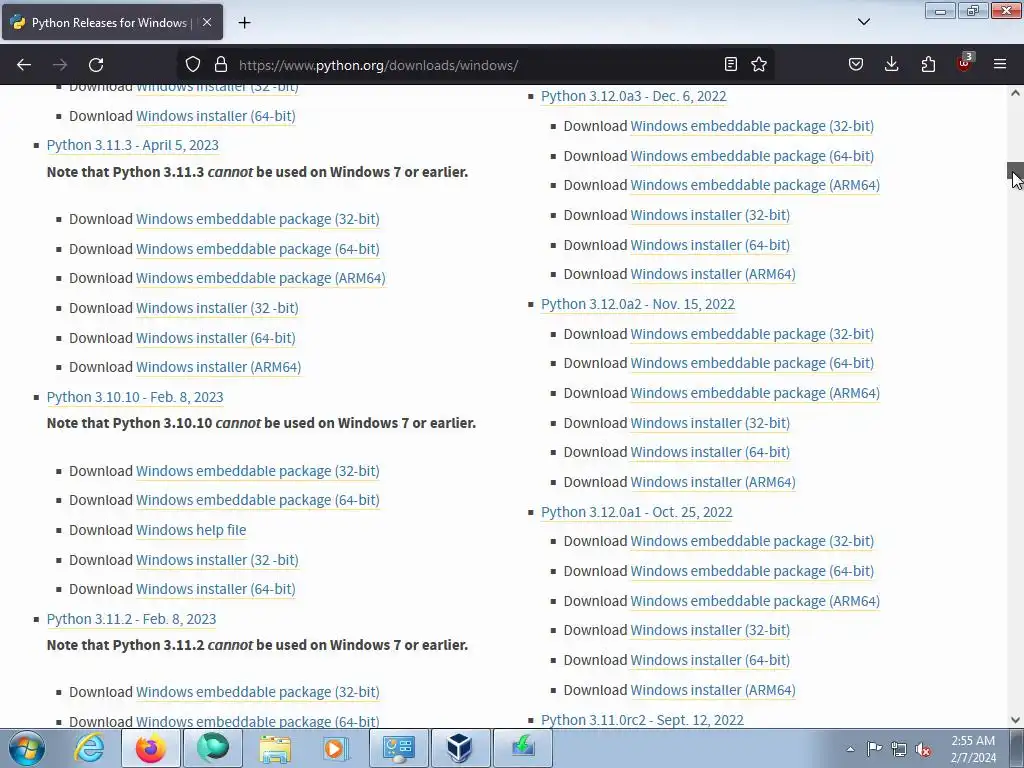Launch Internet Explorer from taskbar

[89, 748]
